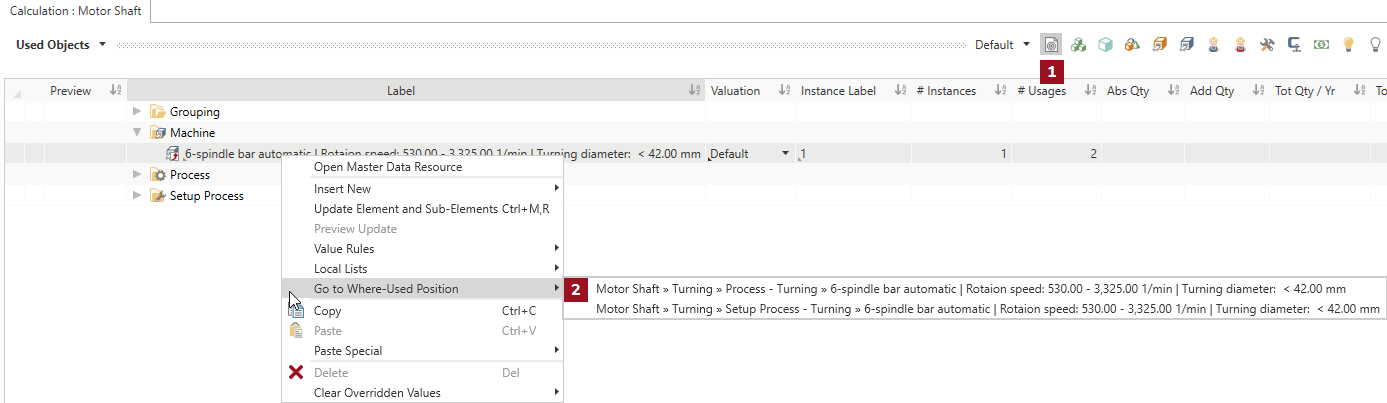Screen dimensions: 1387x403
Task: Switch to the Calculation : Motor Shaft tab
Action: (x=75, y=10)
